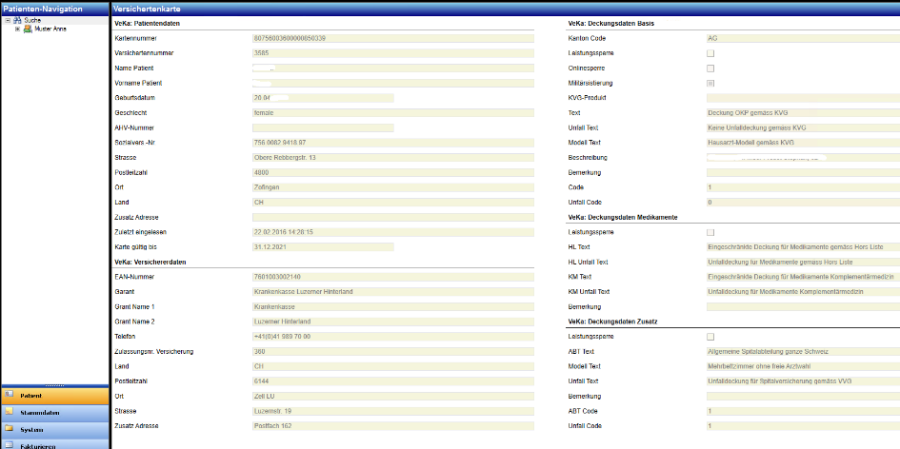900x449 pixels.
Task: Click the Grant Name 2 field
Action: (393, 322)
